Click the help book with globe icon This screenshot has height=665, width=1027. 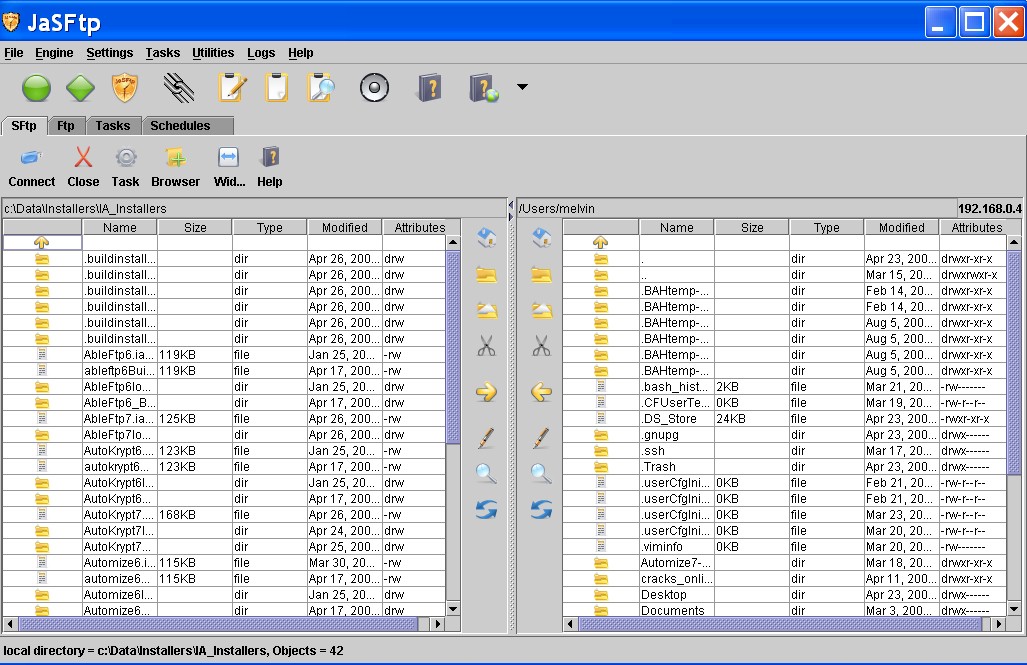click(483, 88)
